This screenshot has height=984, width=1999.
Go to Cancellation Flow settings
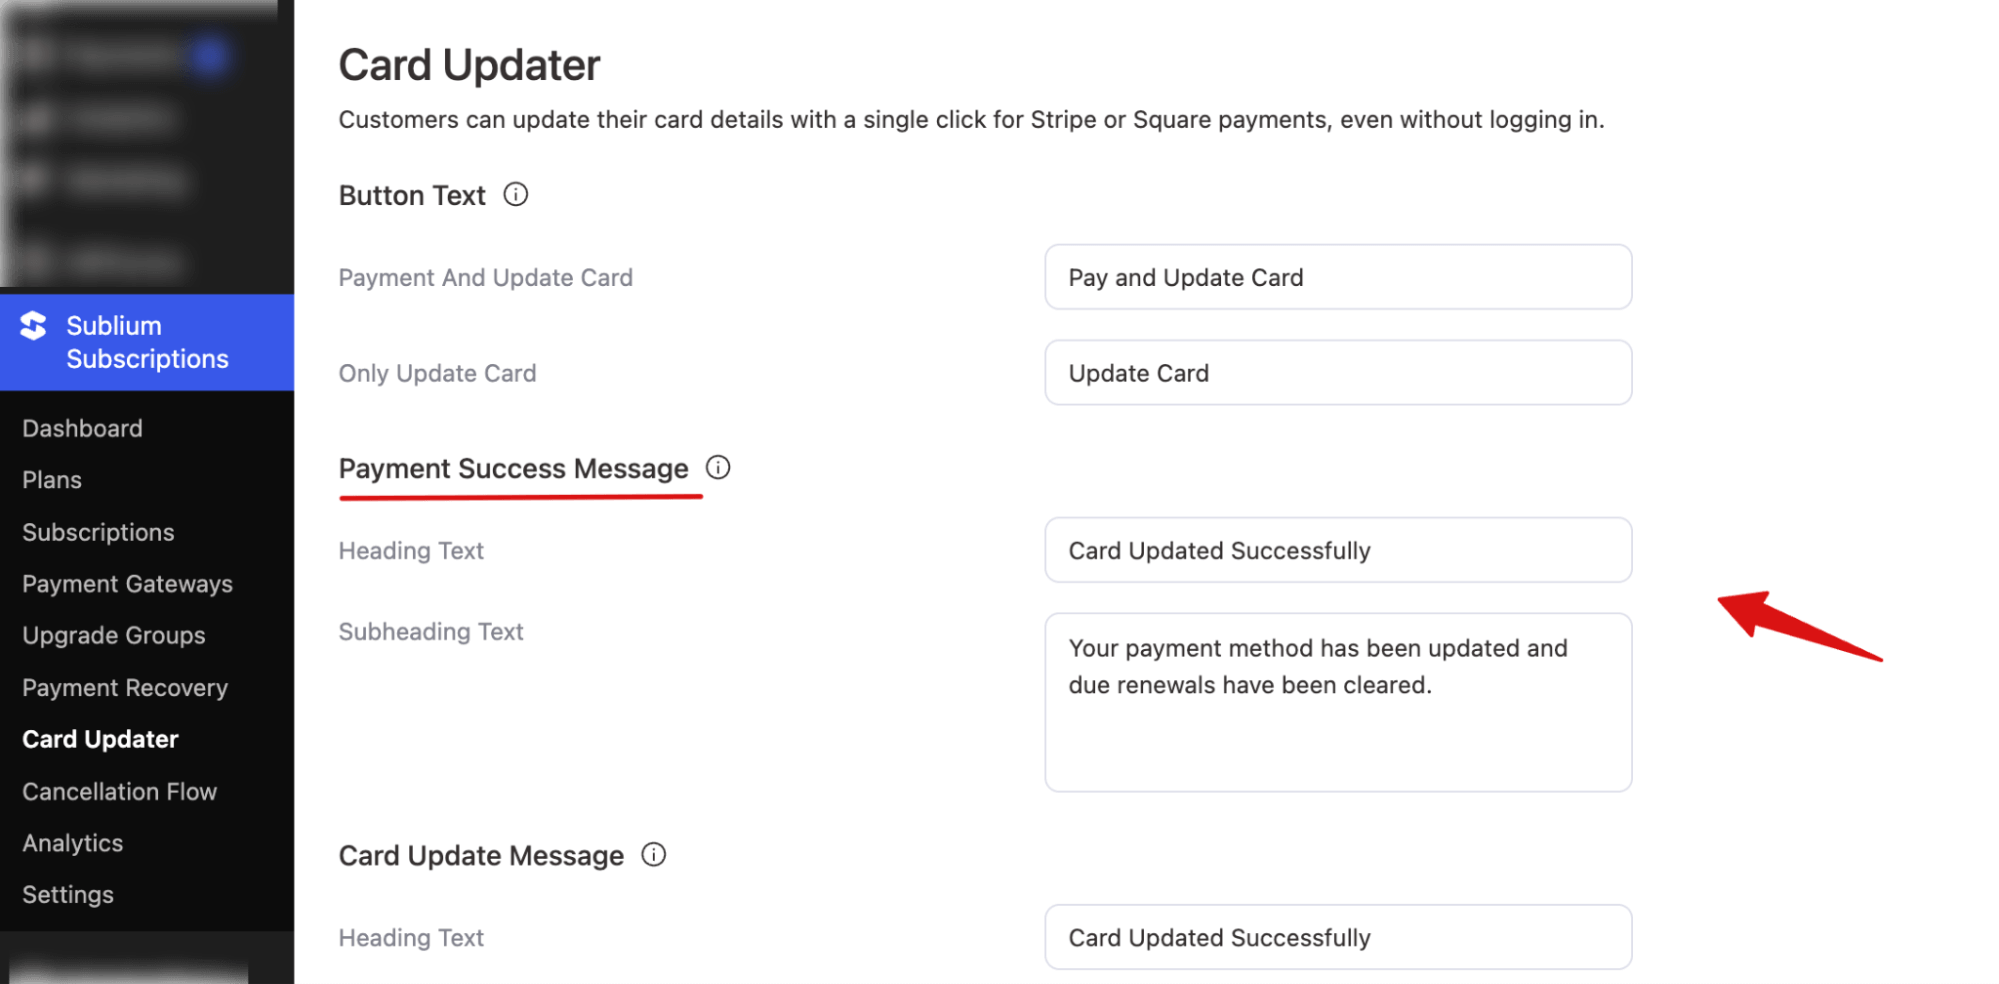click(x=119, y=791)
